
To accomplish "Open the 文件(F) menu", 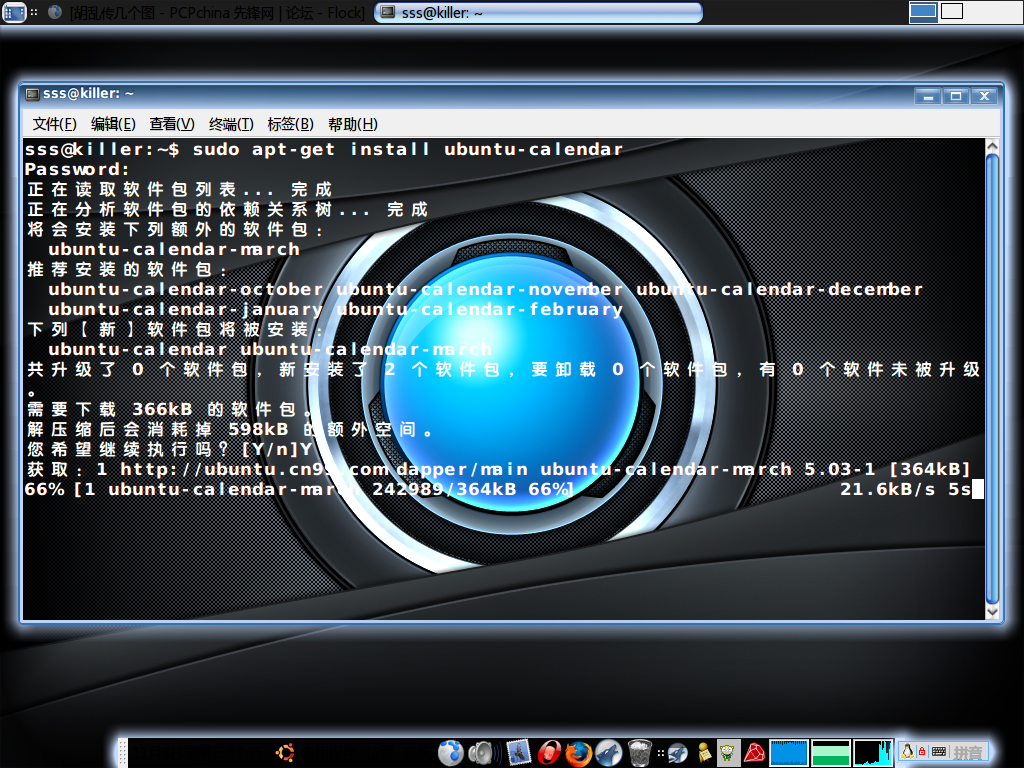I will pos(54,124).
